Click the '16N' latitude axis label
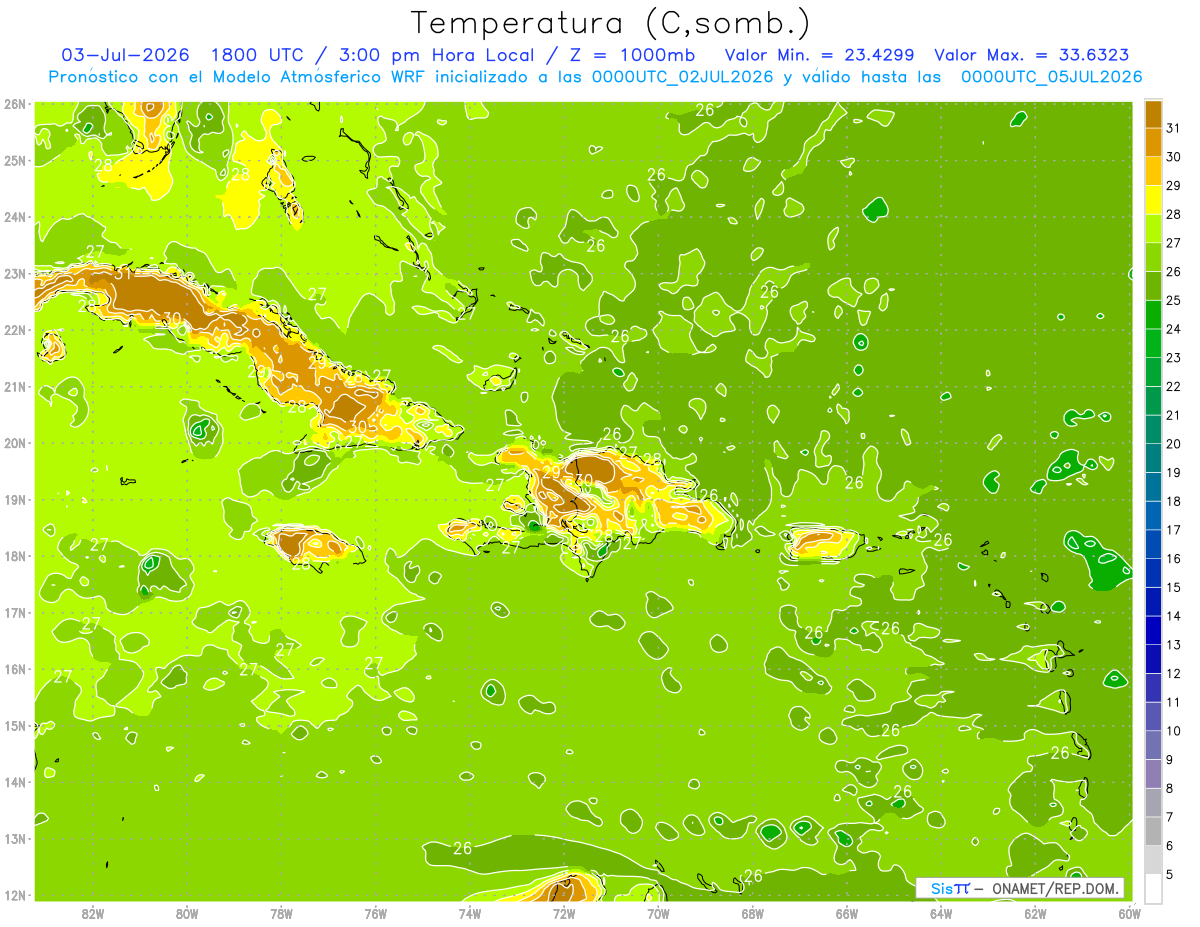 coord(14,669)
